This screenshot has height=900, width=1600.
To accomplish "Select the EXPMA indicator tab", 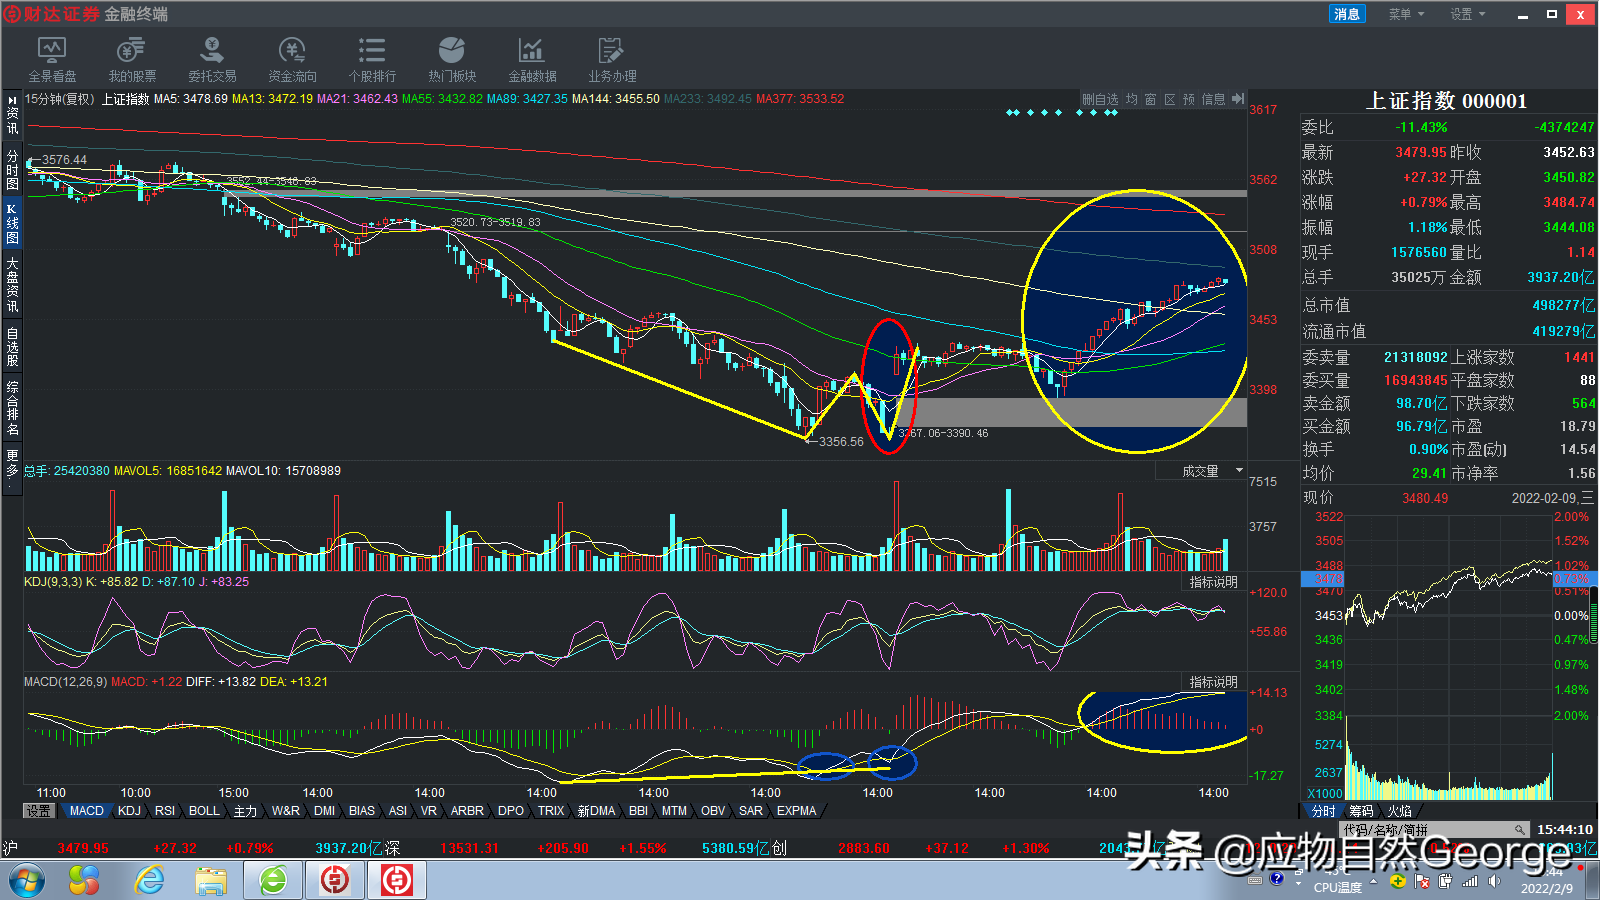I will pyautogui.click(x=797, y=811).
